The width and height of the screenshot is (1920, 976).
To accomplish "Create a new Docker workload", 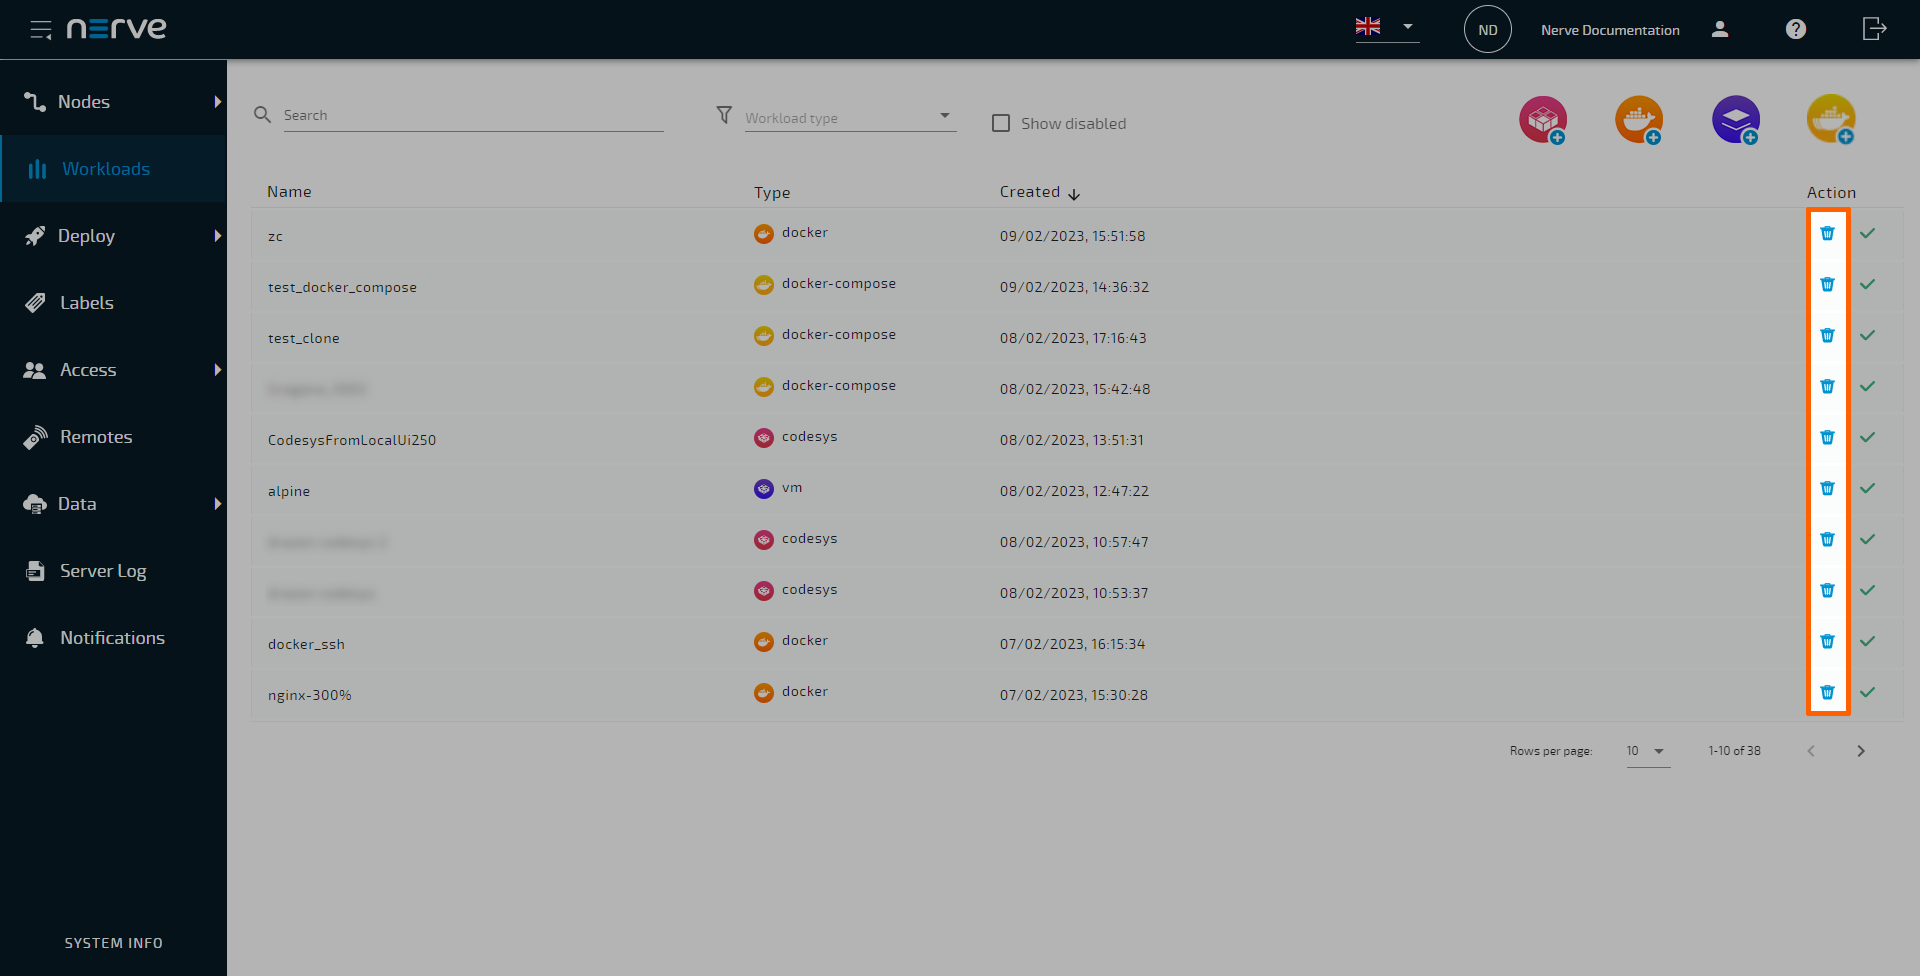I will (1638, 119).
